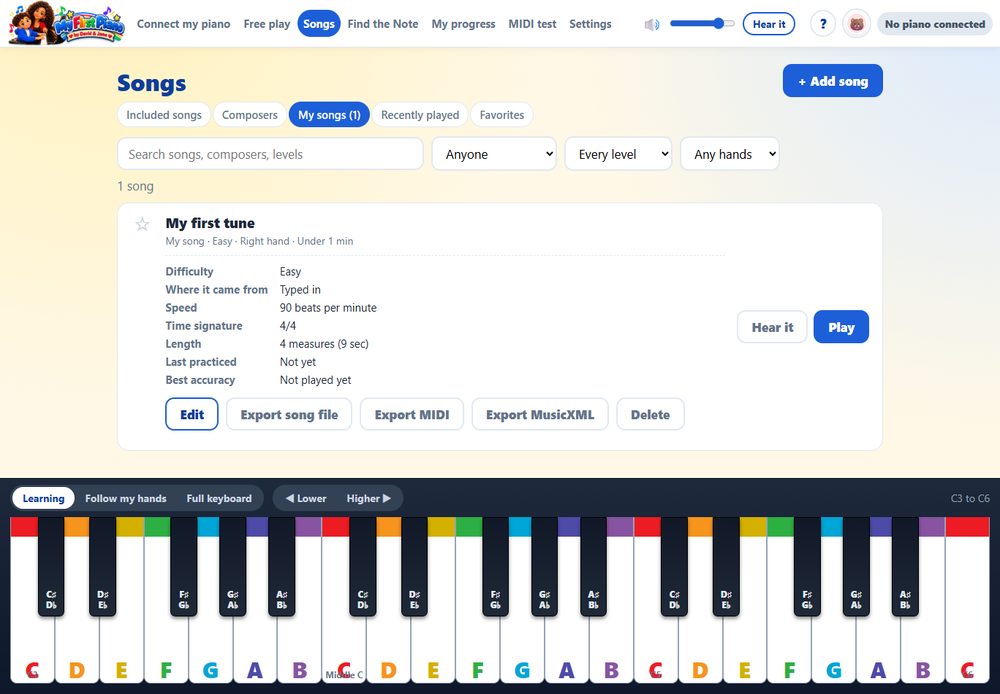Click the '1 song' count text
The width and height of the screenshot is (1000, 694).
coord(135,186)
